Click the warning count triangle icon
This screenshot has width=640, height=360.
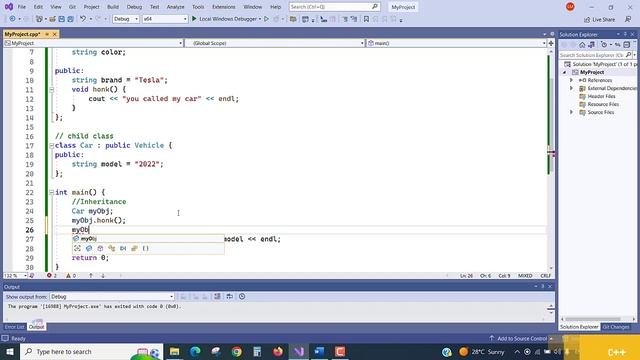point(68,276)
